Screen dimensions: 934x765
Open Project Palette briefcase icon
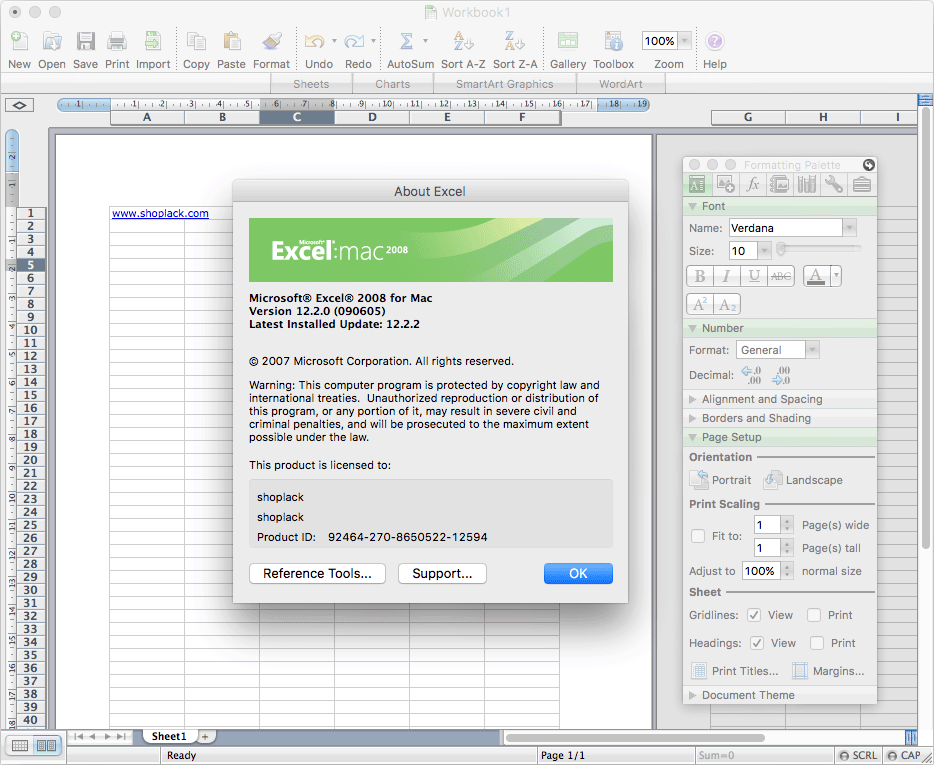(x=861, y=185)
